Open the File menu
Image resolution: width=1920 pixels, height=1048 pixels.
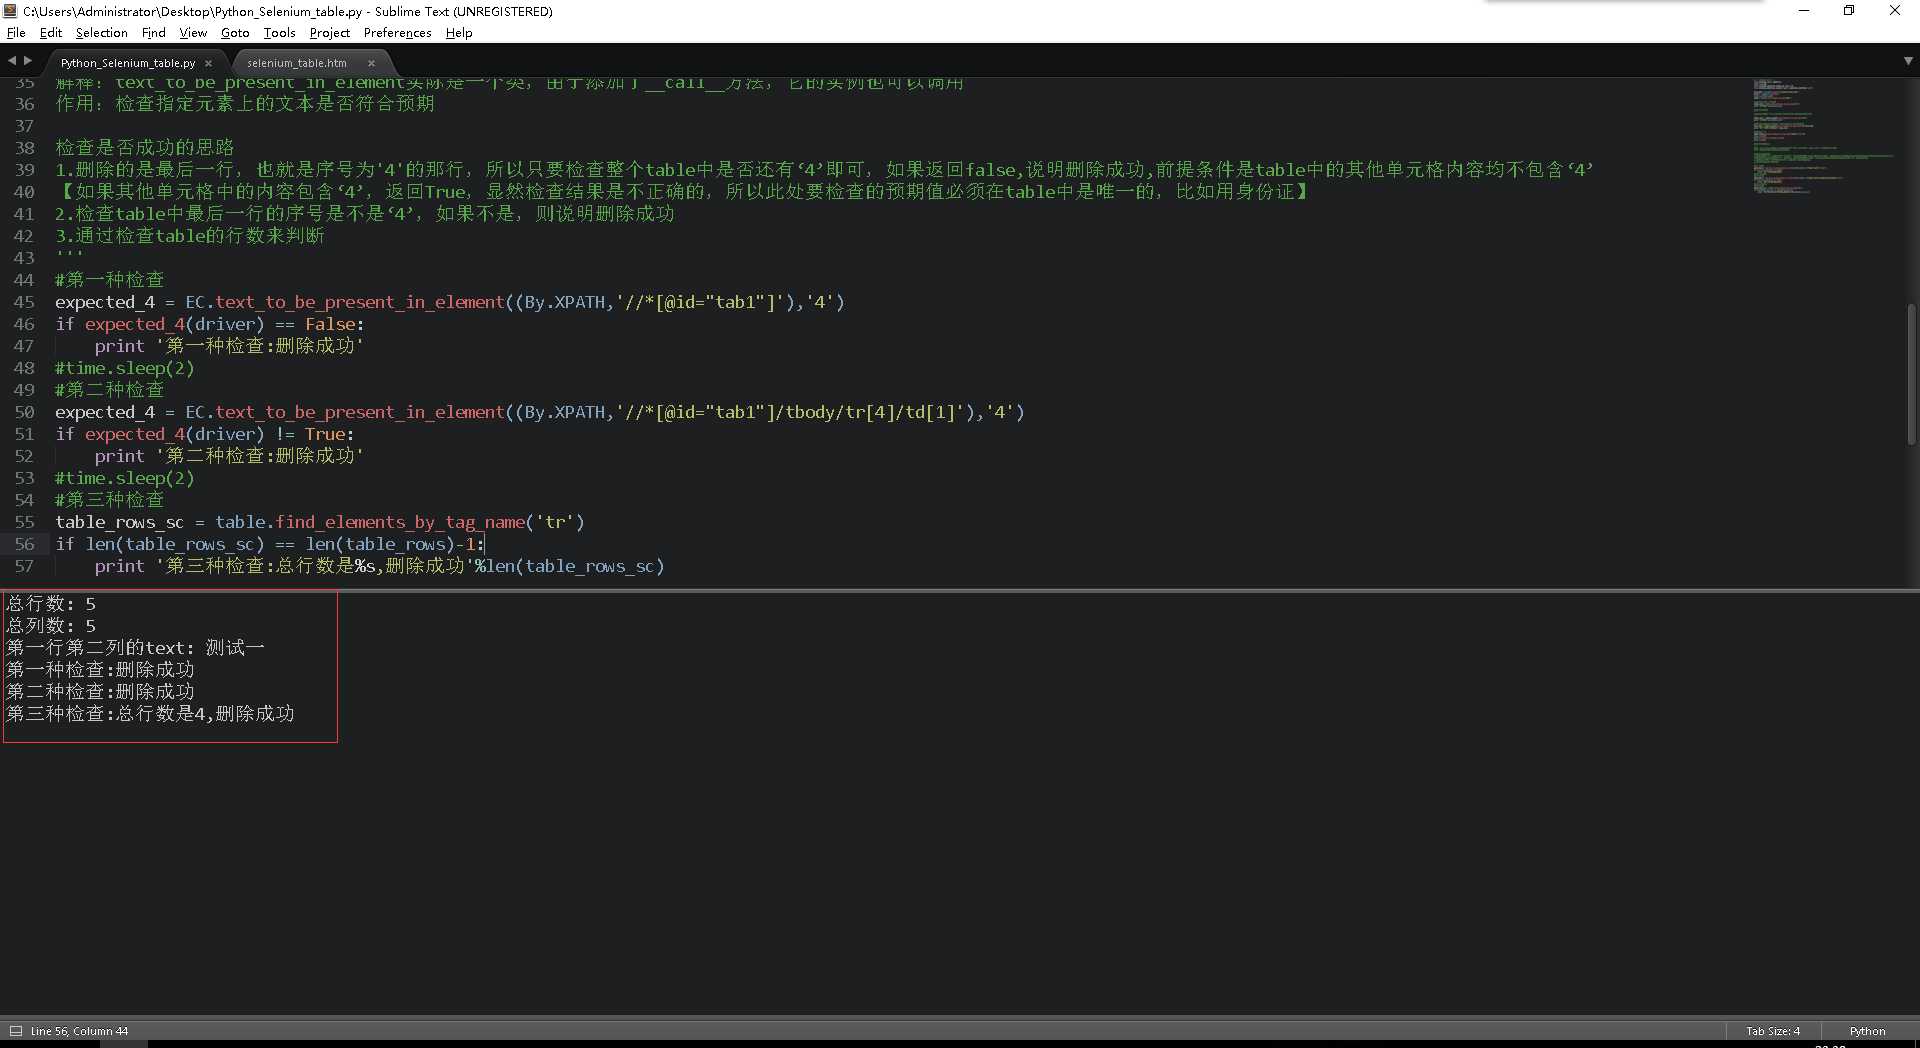tap(16, 33)
